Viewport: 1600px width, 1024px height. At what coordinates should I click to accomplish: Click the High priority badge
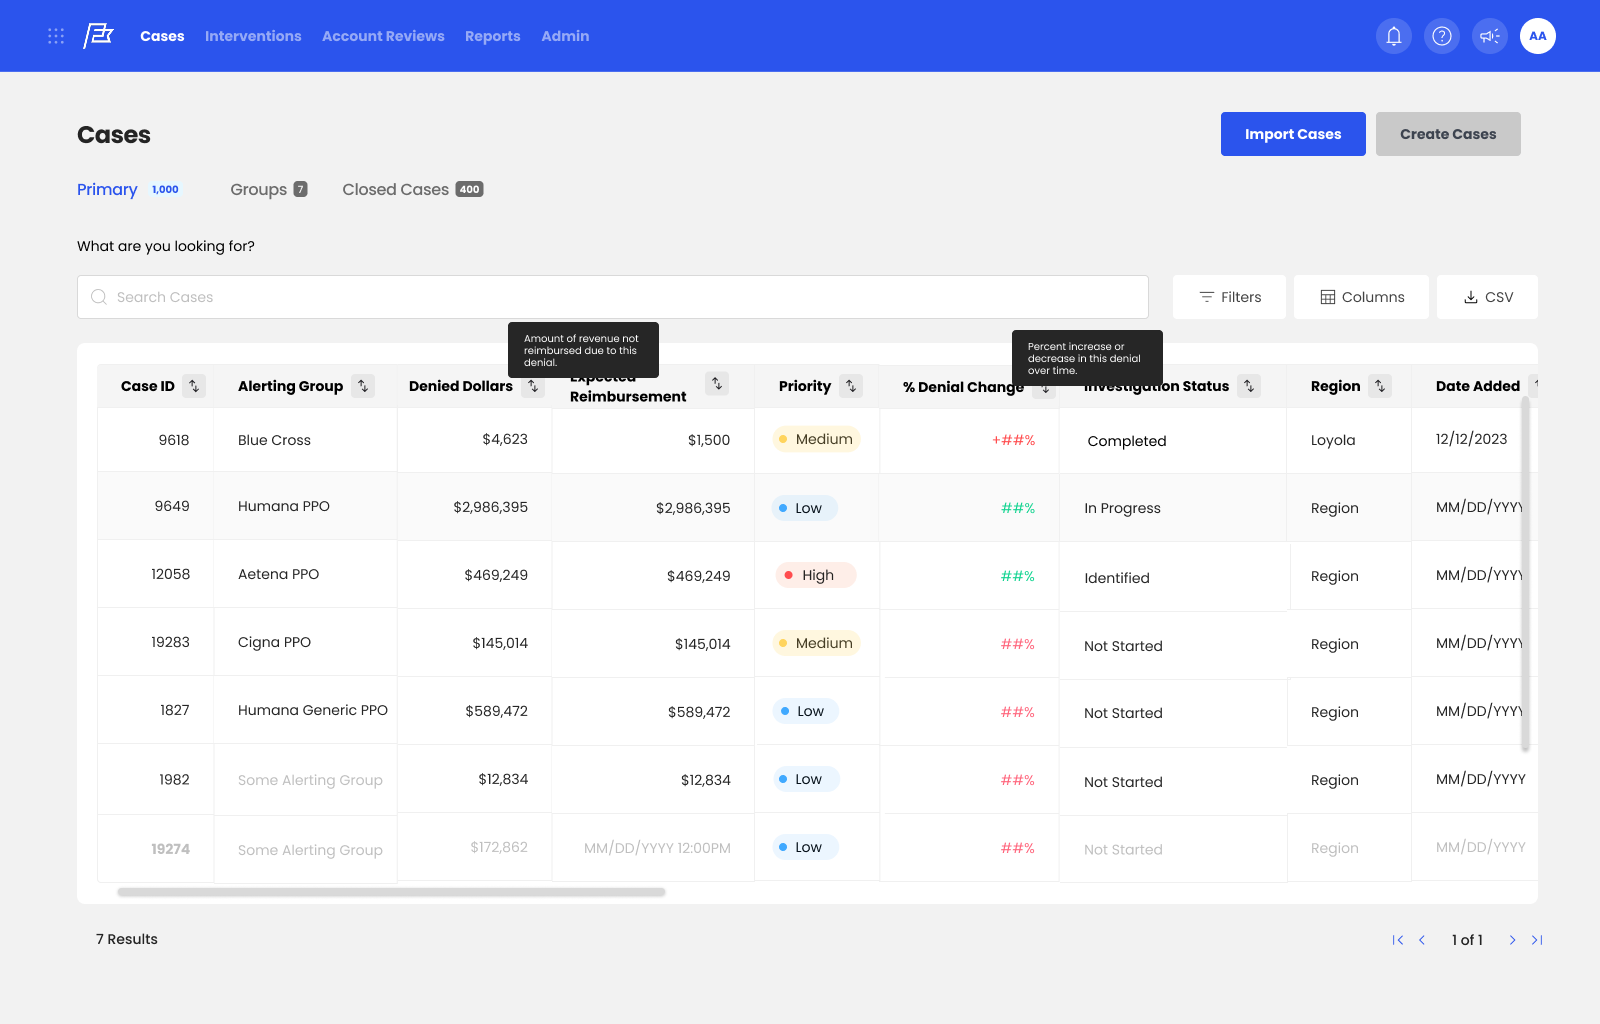(x=816, y=575)
